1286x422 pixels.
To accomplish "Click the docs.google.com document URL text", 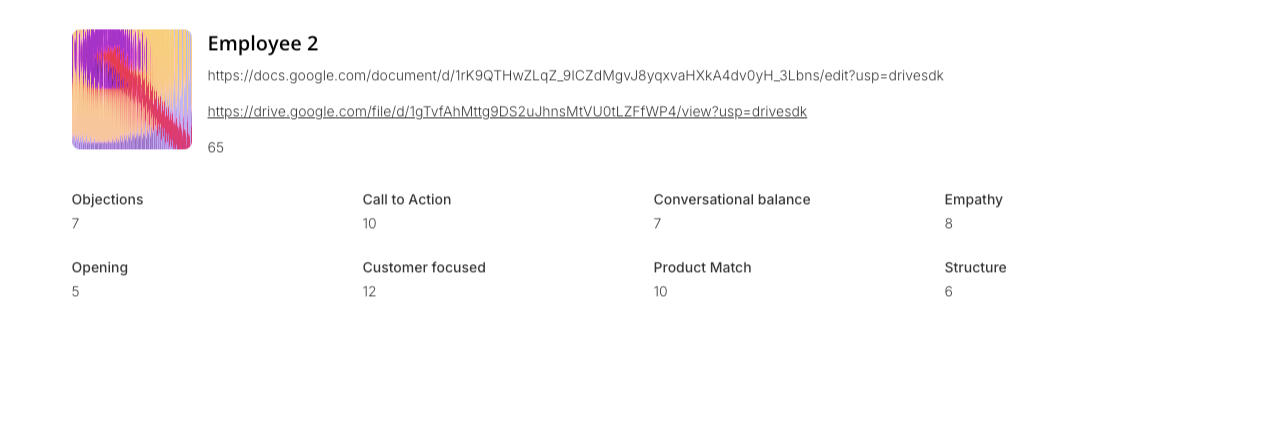I will [575, 76].
